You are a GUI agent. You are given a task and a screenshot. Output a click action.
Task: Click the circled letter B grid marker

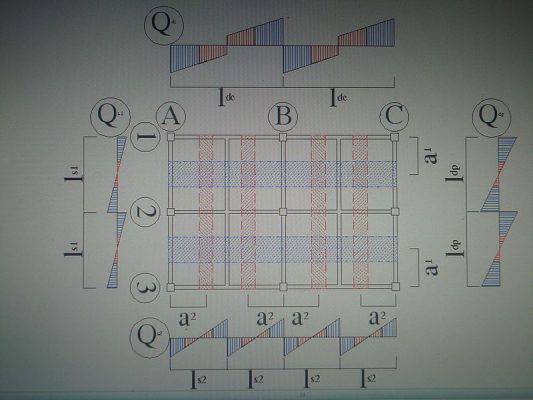[283, 116]
